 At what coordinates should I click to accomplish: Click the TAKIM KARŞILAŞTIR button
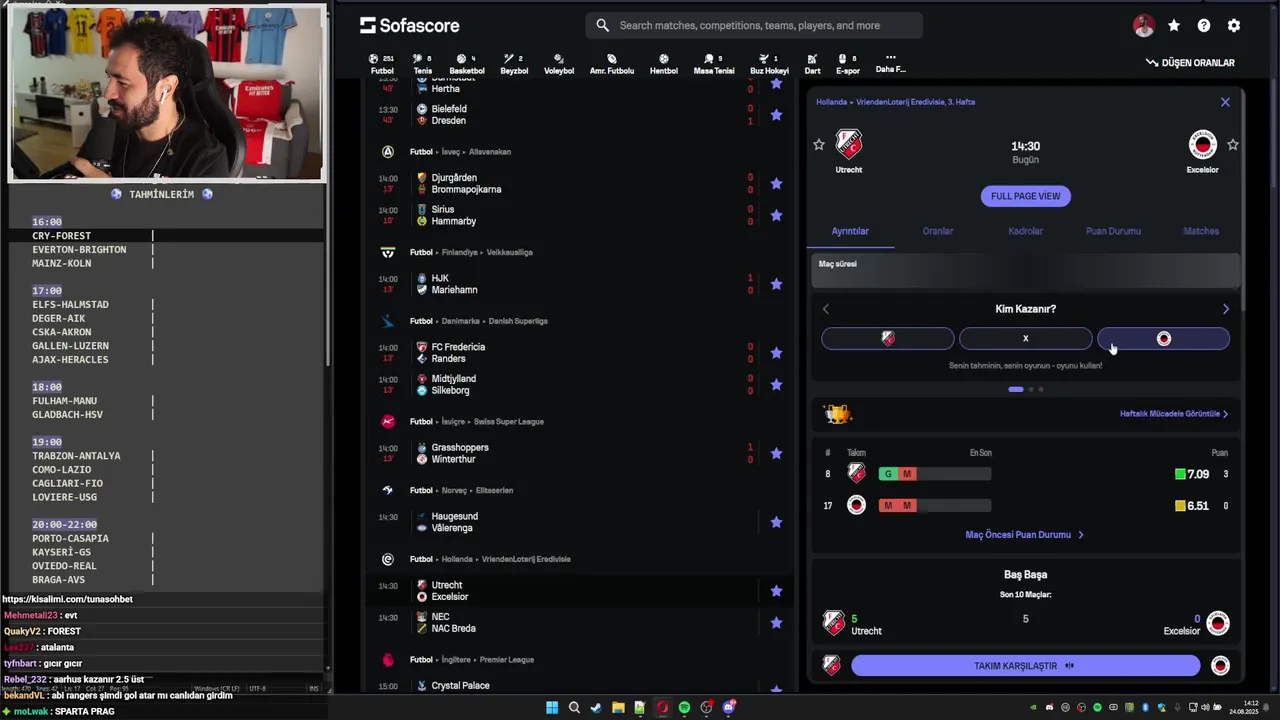click(1025, 666)
